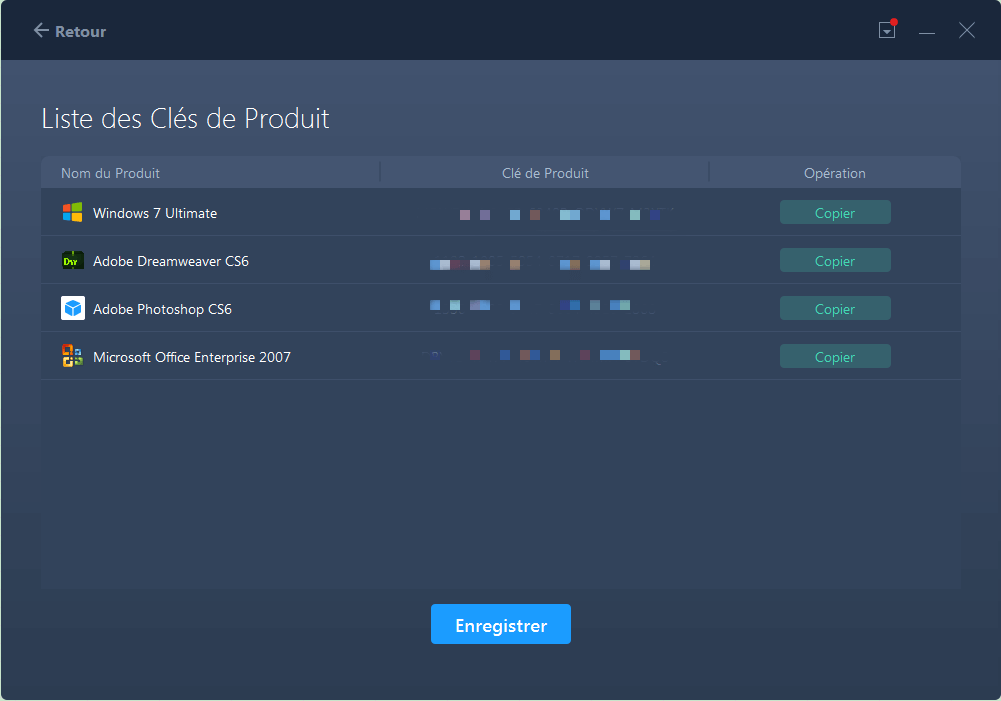Image resolution: width=1001 pixels, height=701 pixels.
Task: Select the 'Windows 7 Ultimate' product name
Action: pyautogui.click(x=155, y=213)
